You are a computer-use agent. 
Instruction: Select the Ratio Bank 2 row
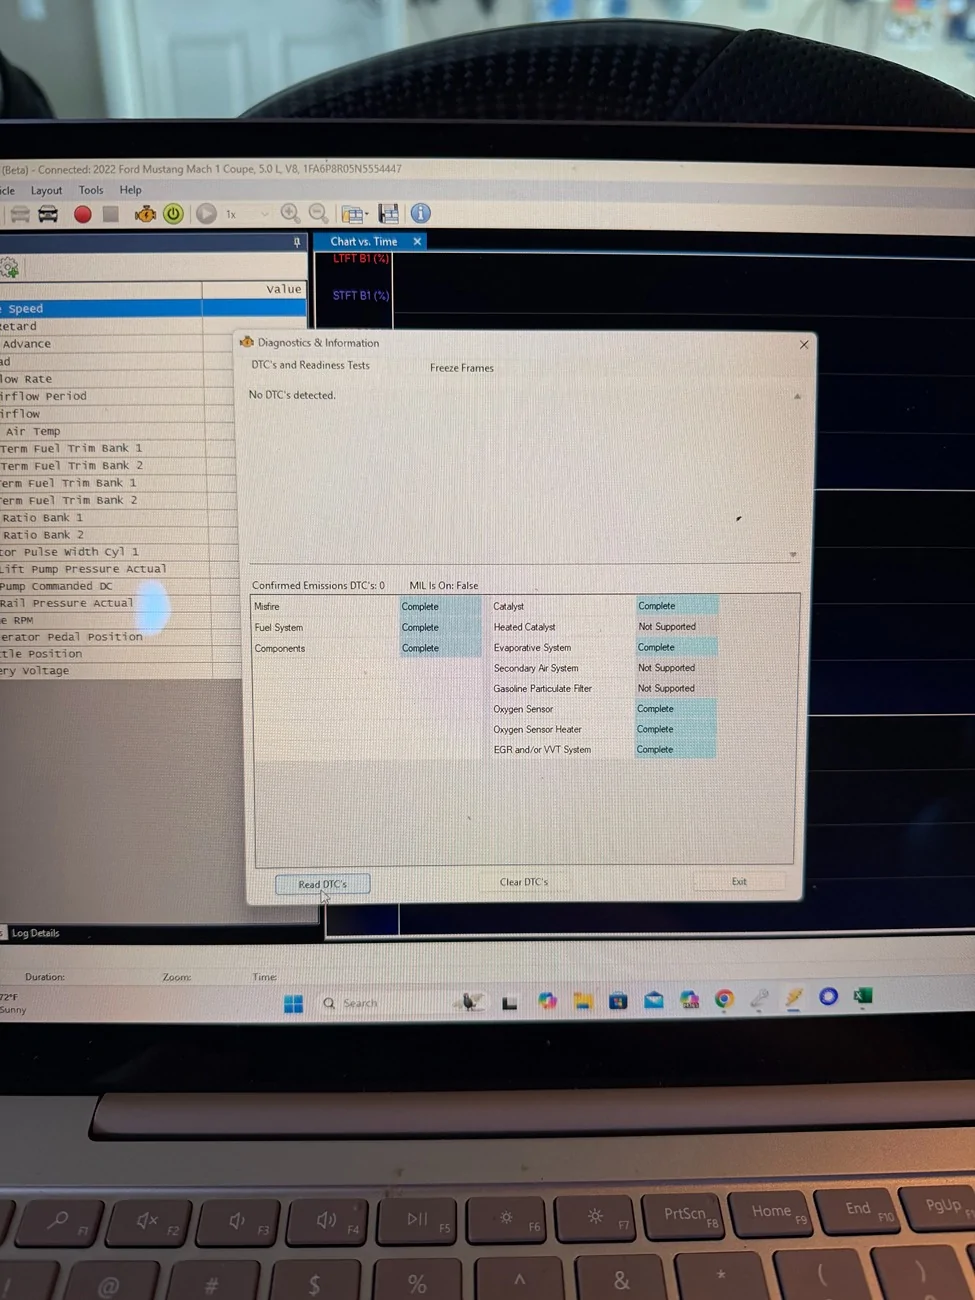120,535
